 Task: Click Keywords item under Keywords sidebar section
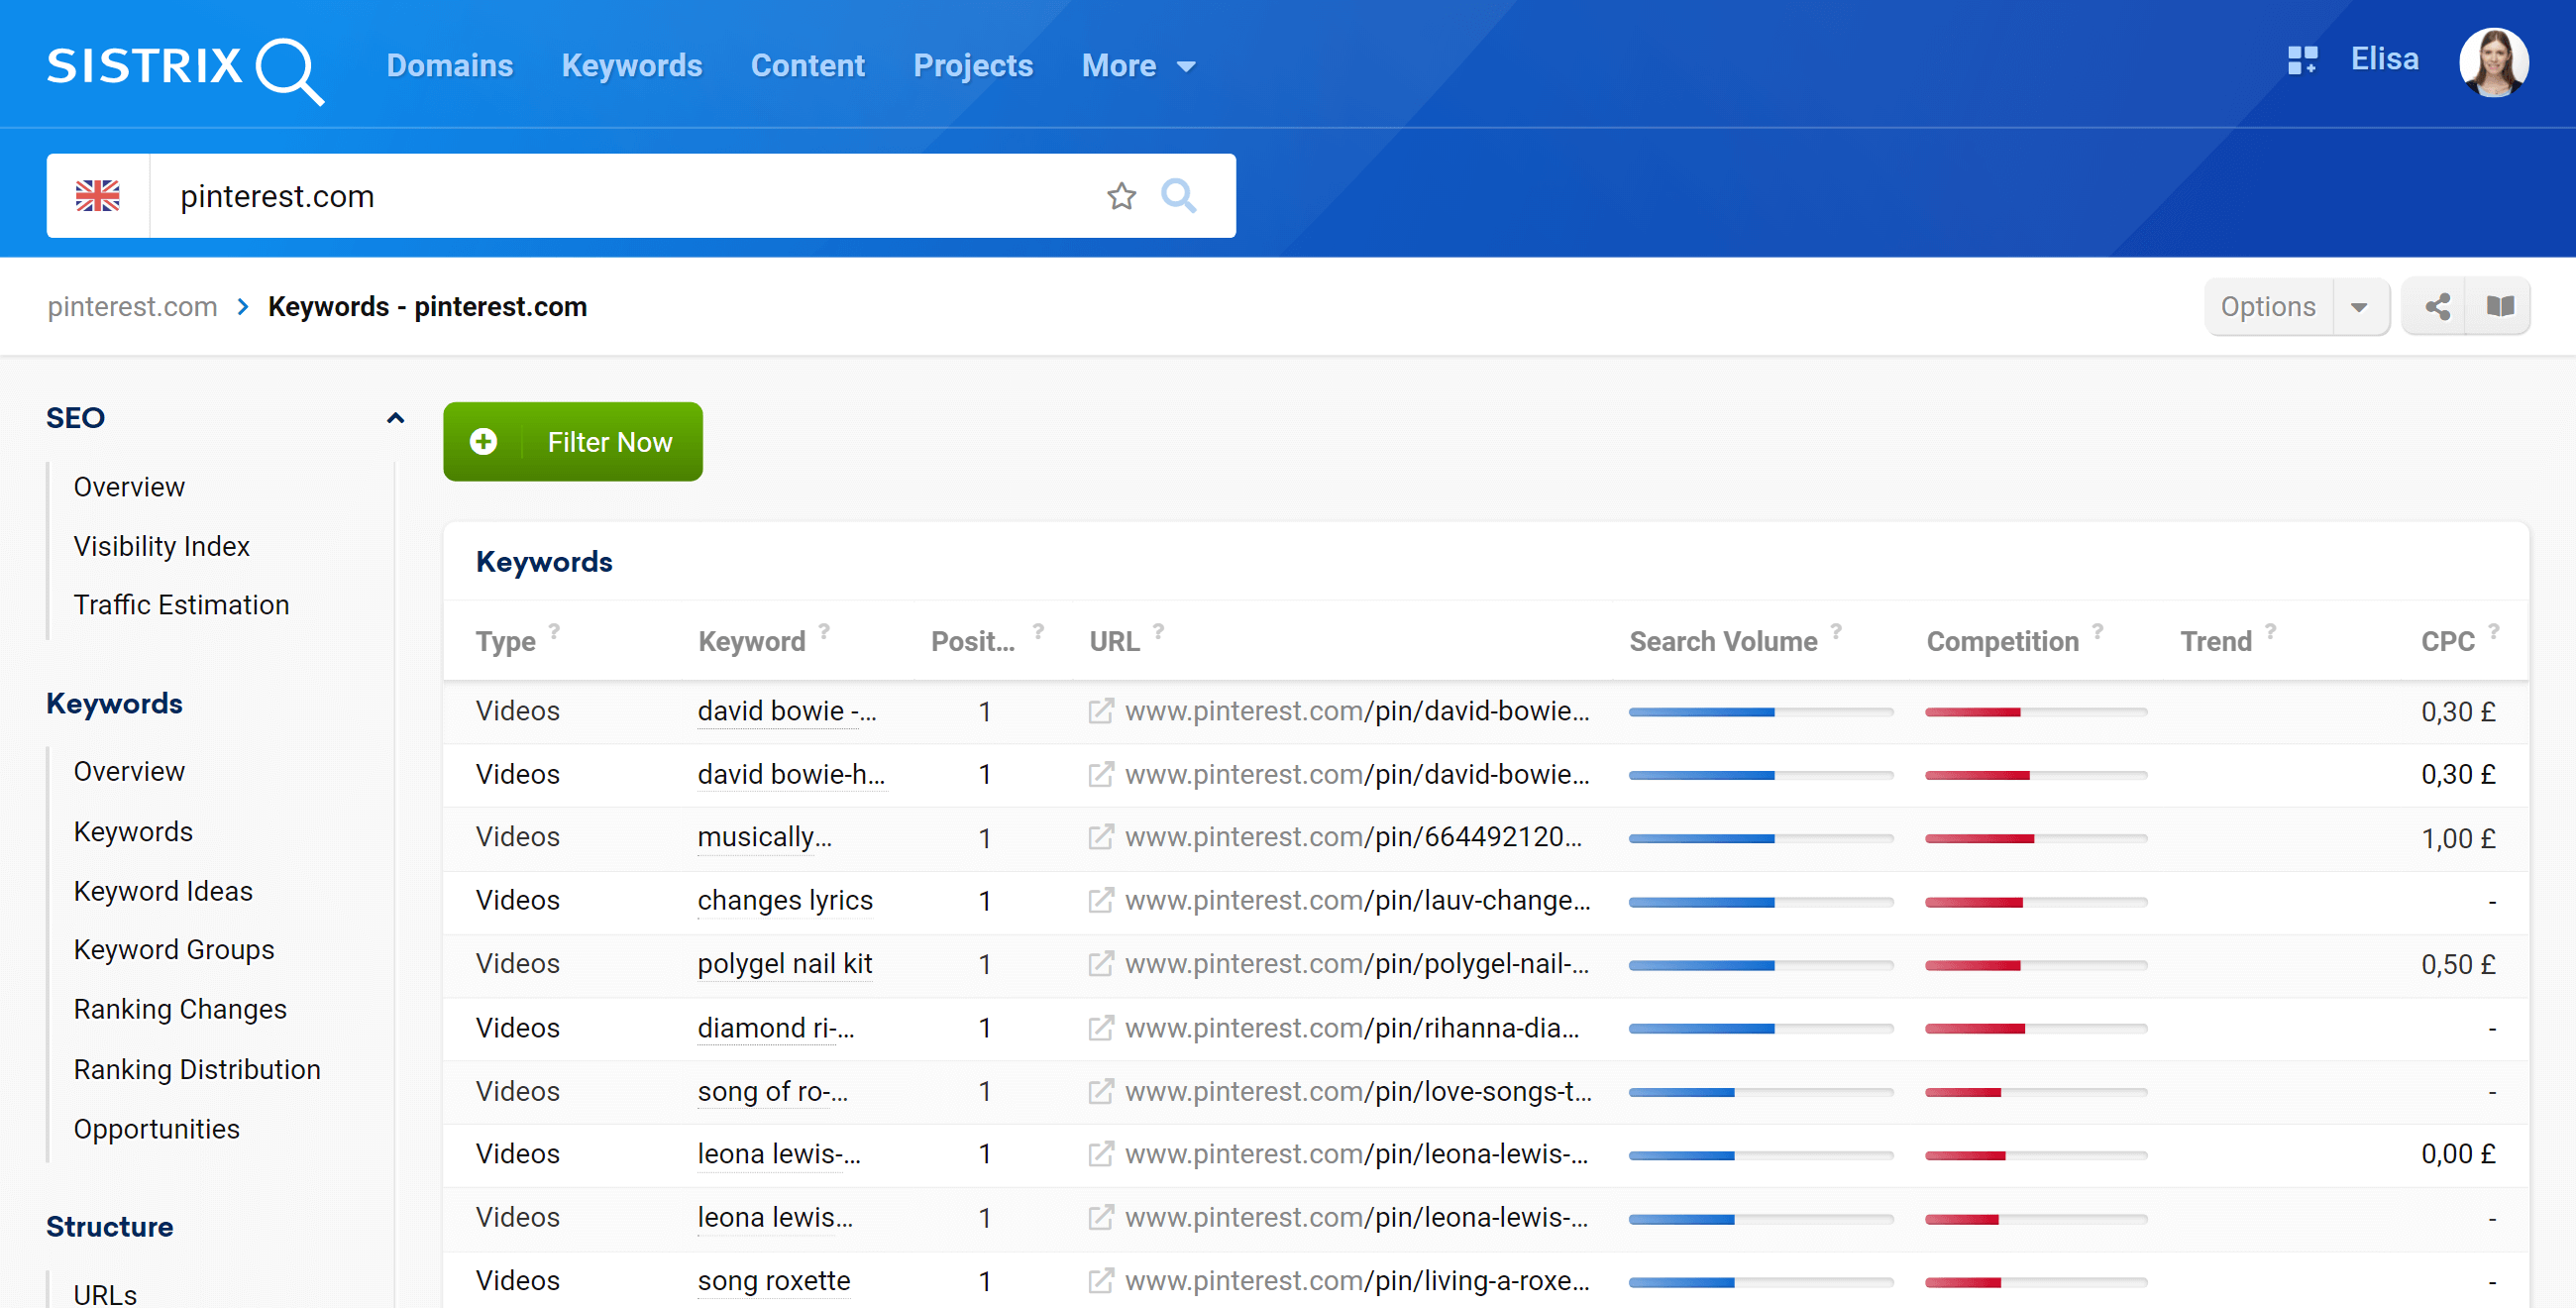point(133,831)
